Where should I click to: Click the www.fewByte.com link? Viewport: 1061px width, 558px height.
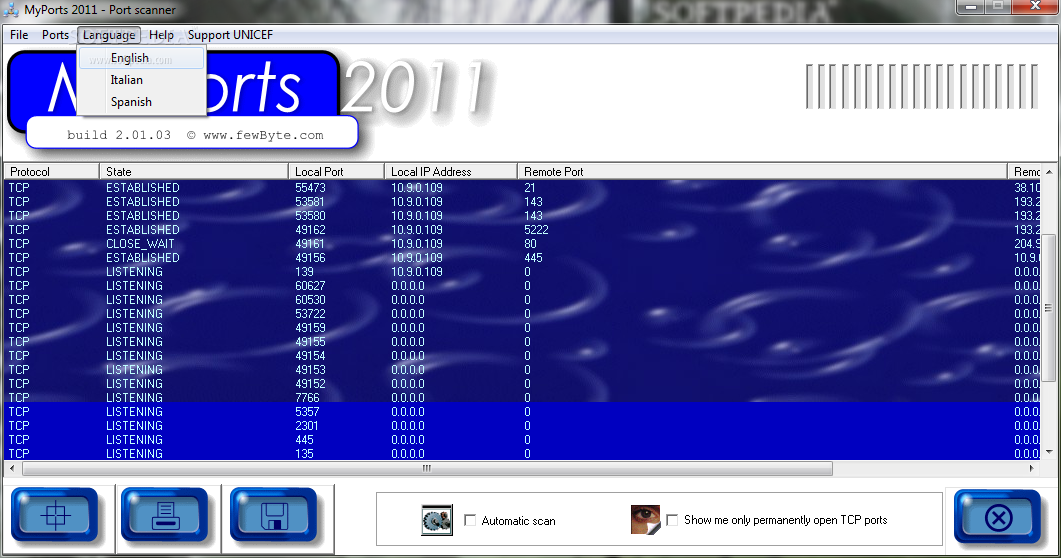coord(263,135)
